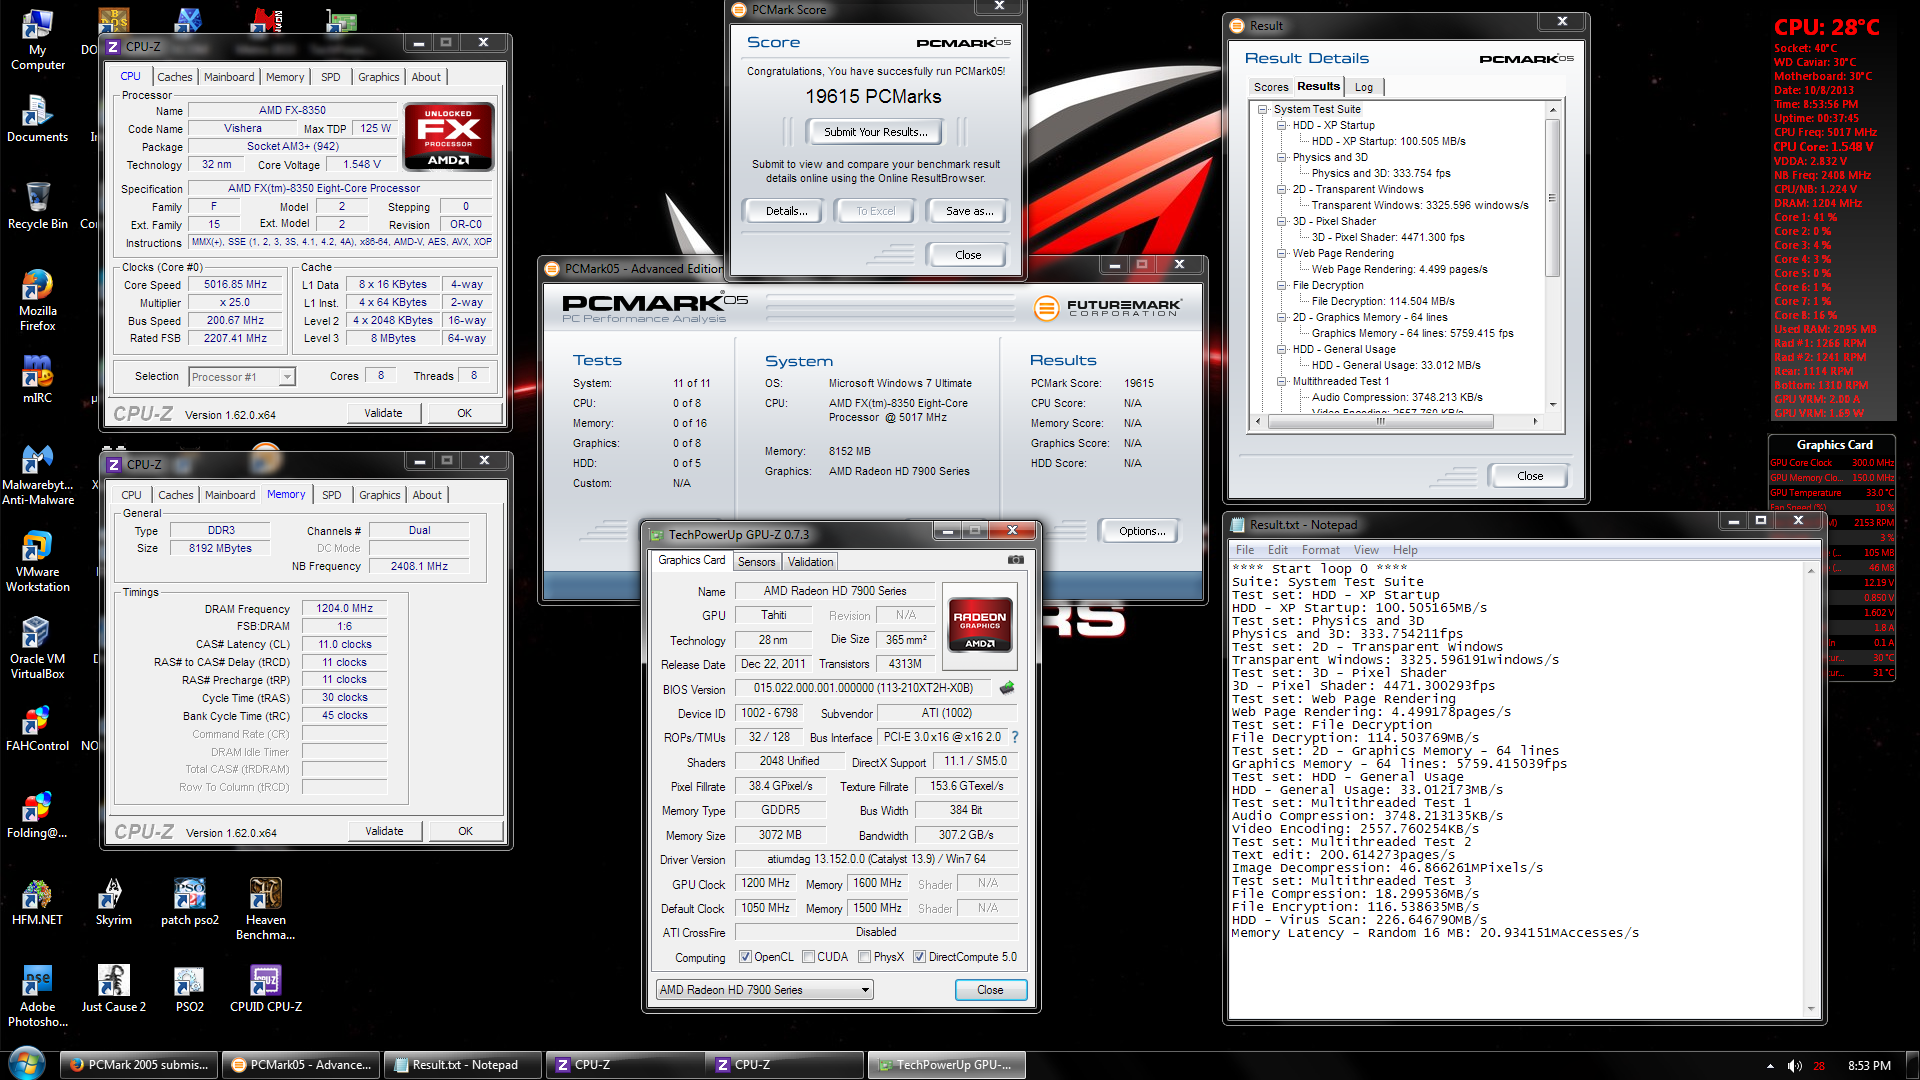Collapse the 2D - Transparent Windows node

[1282, 189]
